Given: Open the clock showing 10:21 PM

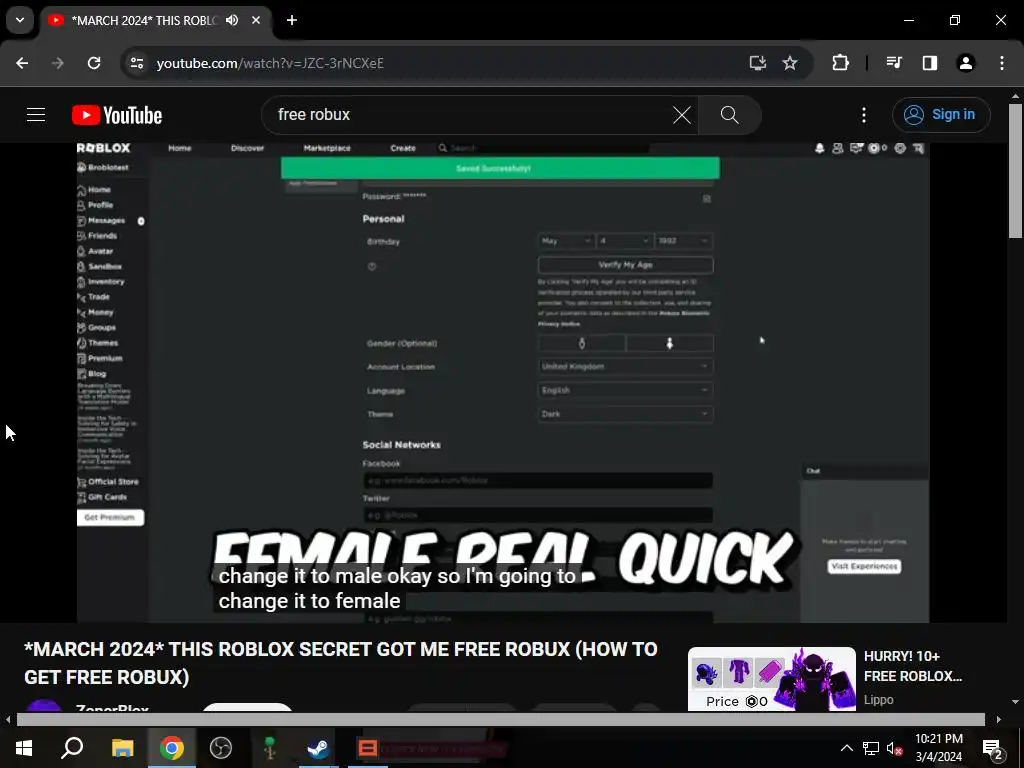Looking at the screenshot, I should [938, 748].
